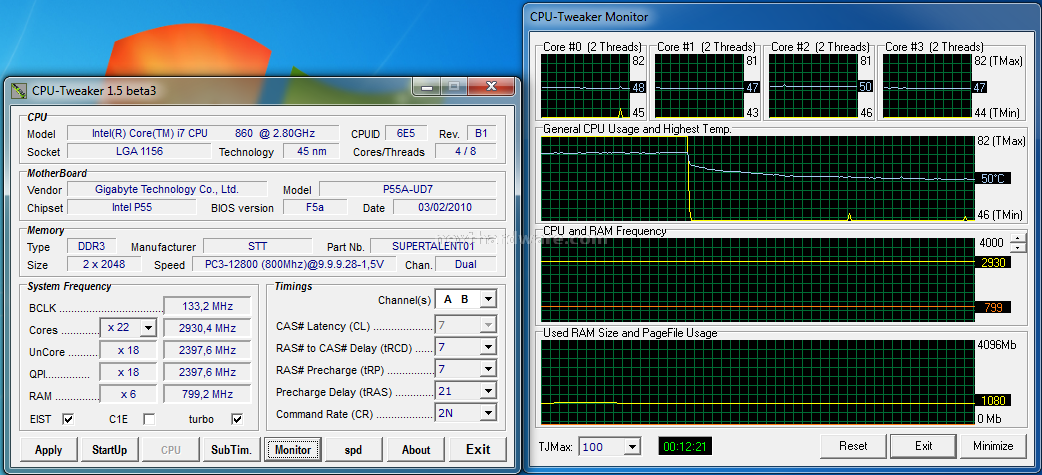Click the 1080 used RAM readout
This screenshot has height=475, width=1042.
[x=993, y=401]
